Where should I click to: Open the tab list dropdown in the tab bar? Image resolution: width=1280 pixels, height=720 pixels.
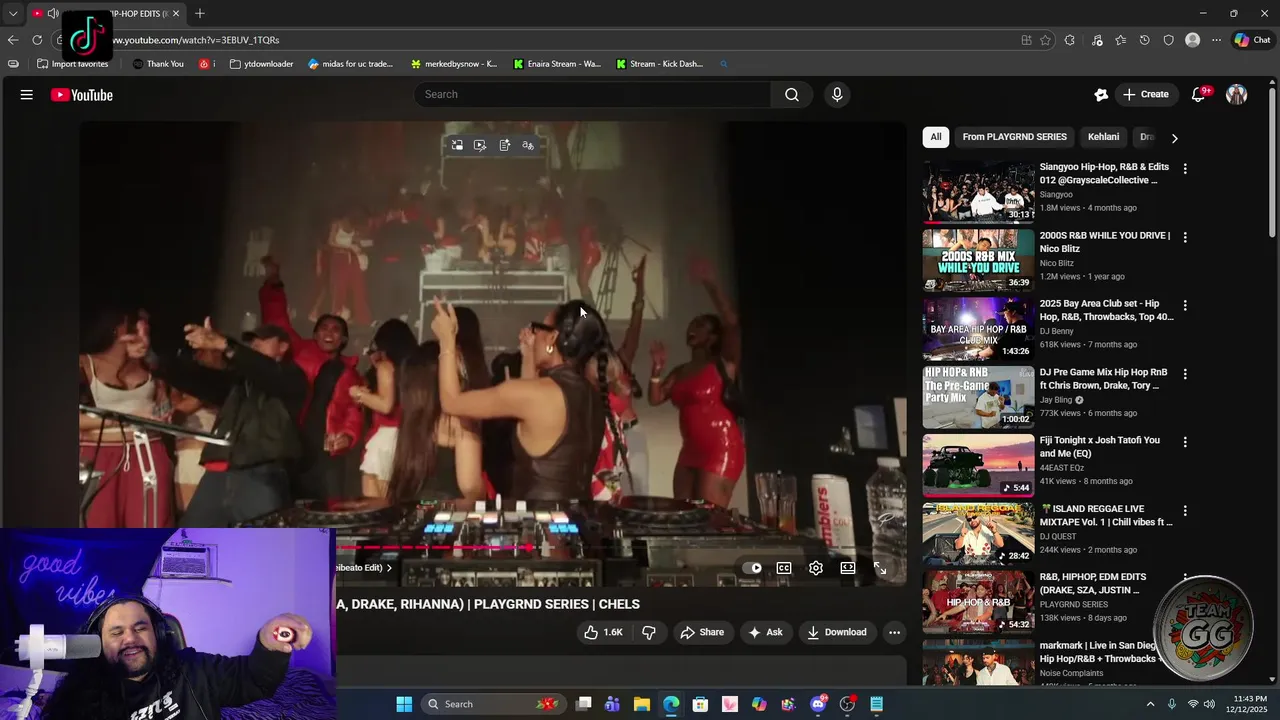(x=13, y=13)
